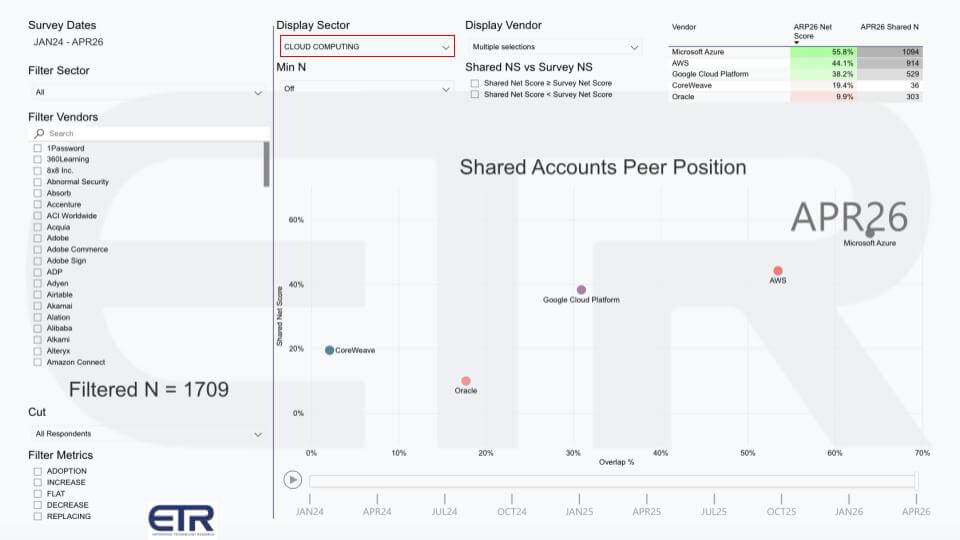This screenshot has width=960, height=540.
Task: Check the ADOPTION metric filter
Action: click(37, 471)
